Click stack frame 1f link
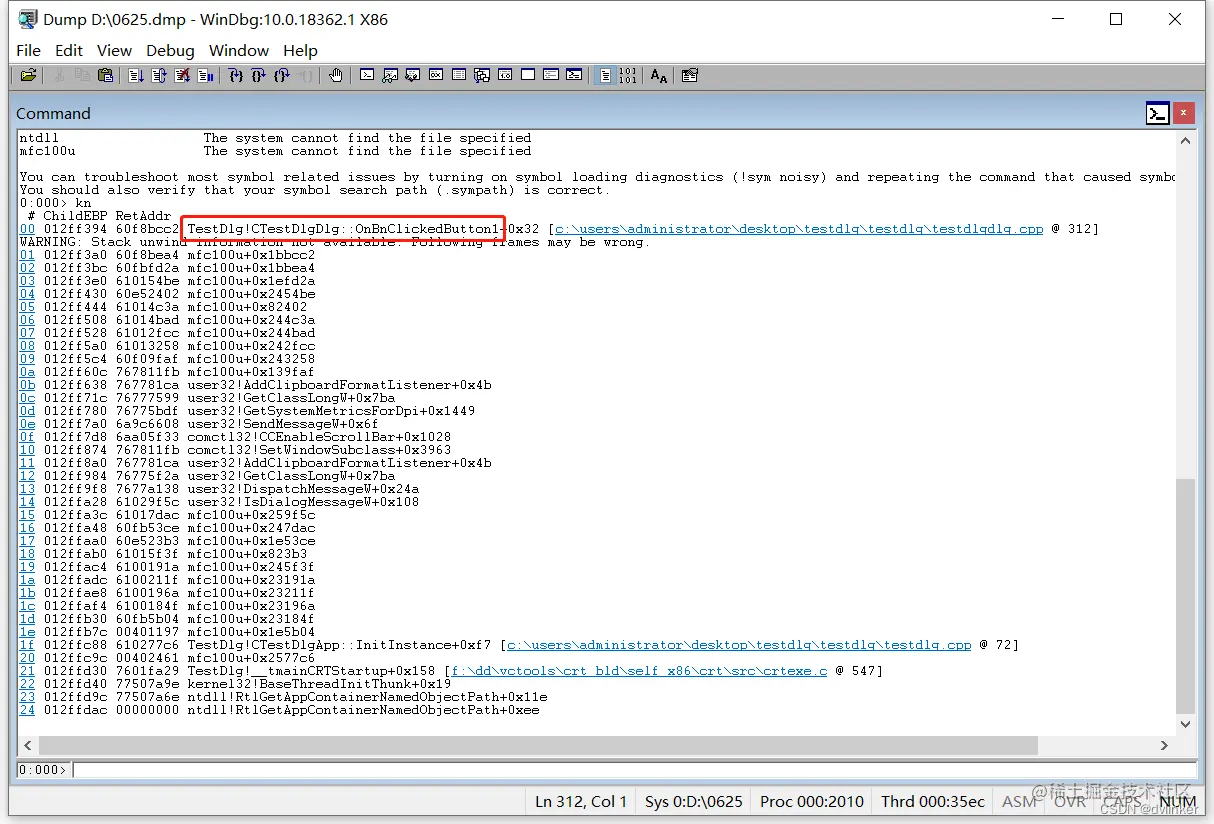The height and width of the screenshot is (824, 1214). pyautogui.click(x=27, y=645)
